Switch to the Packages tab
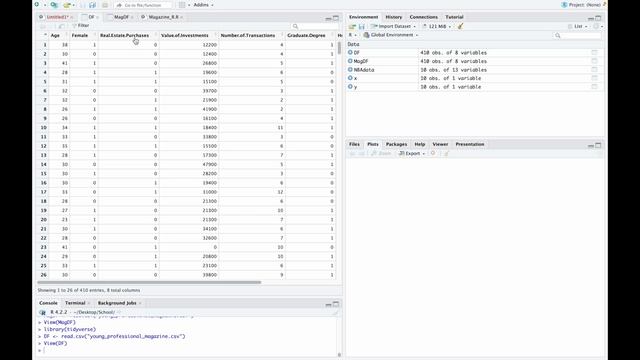Screen dimensions: 640x360 tap(396, 144)
